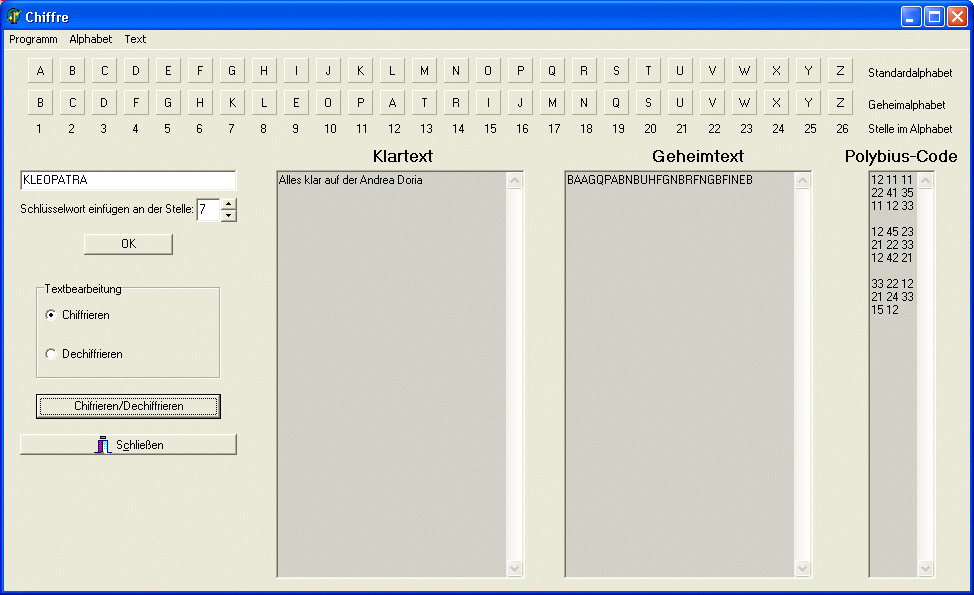Click Geheimalphabet button O above number 10

[x=328, y=102]
